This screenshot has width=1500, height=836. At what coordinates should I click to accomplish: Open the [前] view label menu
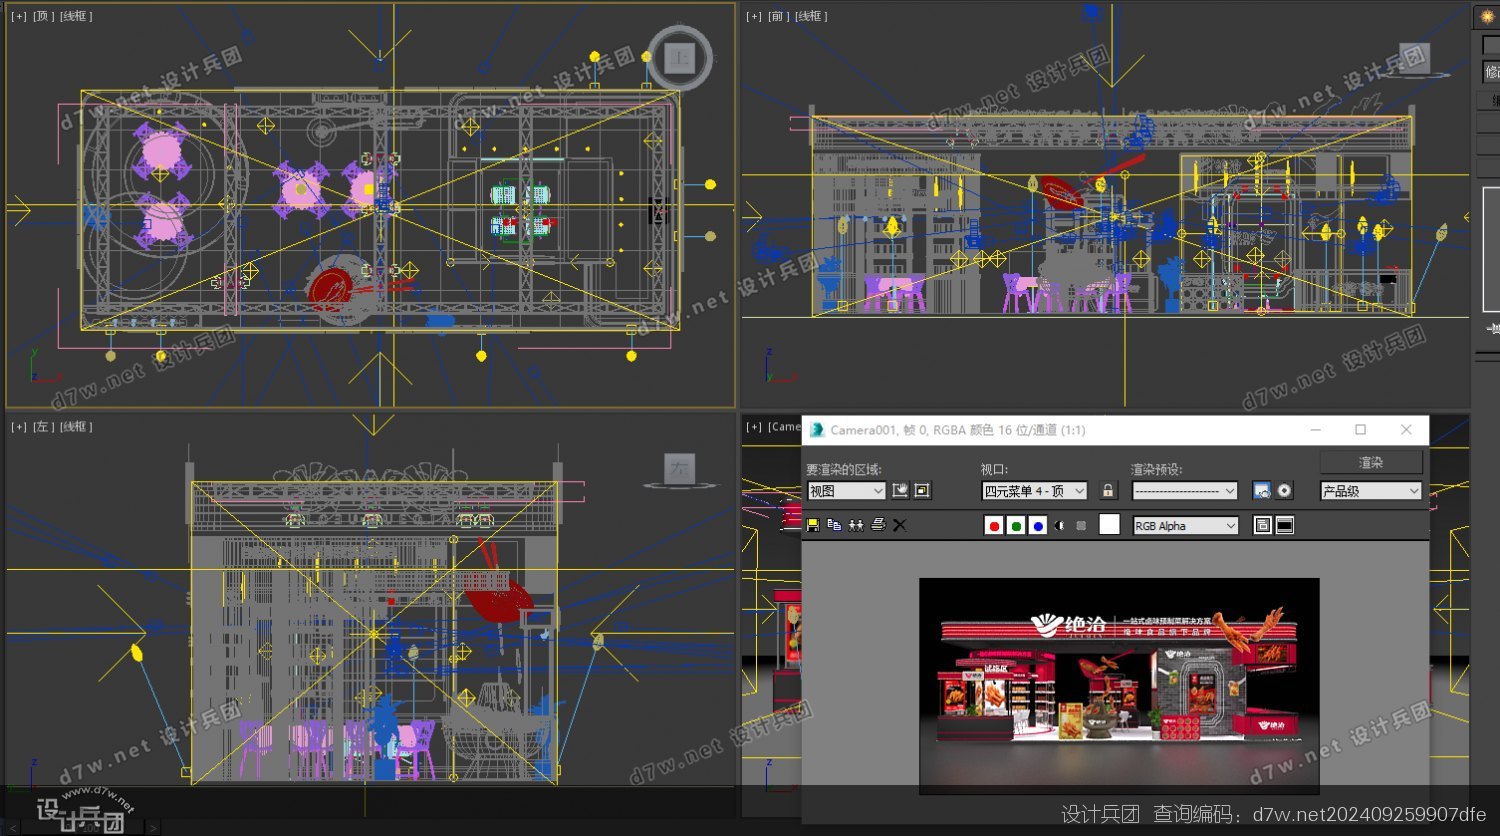778,16
